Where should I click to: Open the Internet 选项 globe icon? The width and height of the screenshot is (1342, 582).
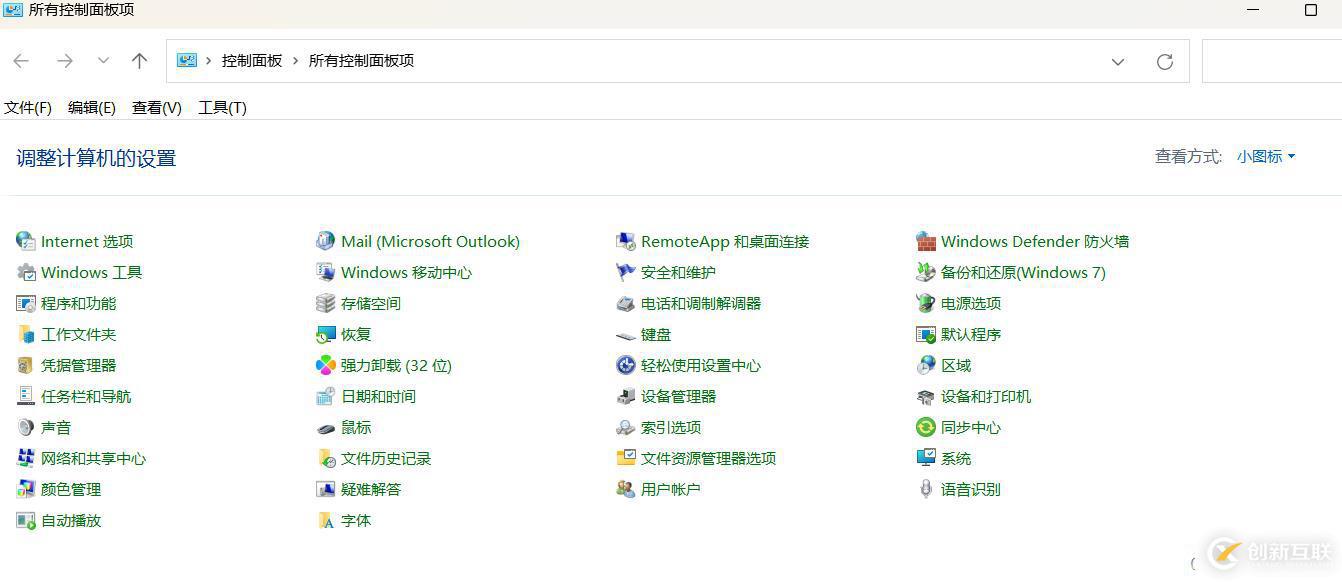pyautogui.click(x=25, y=241)
